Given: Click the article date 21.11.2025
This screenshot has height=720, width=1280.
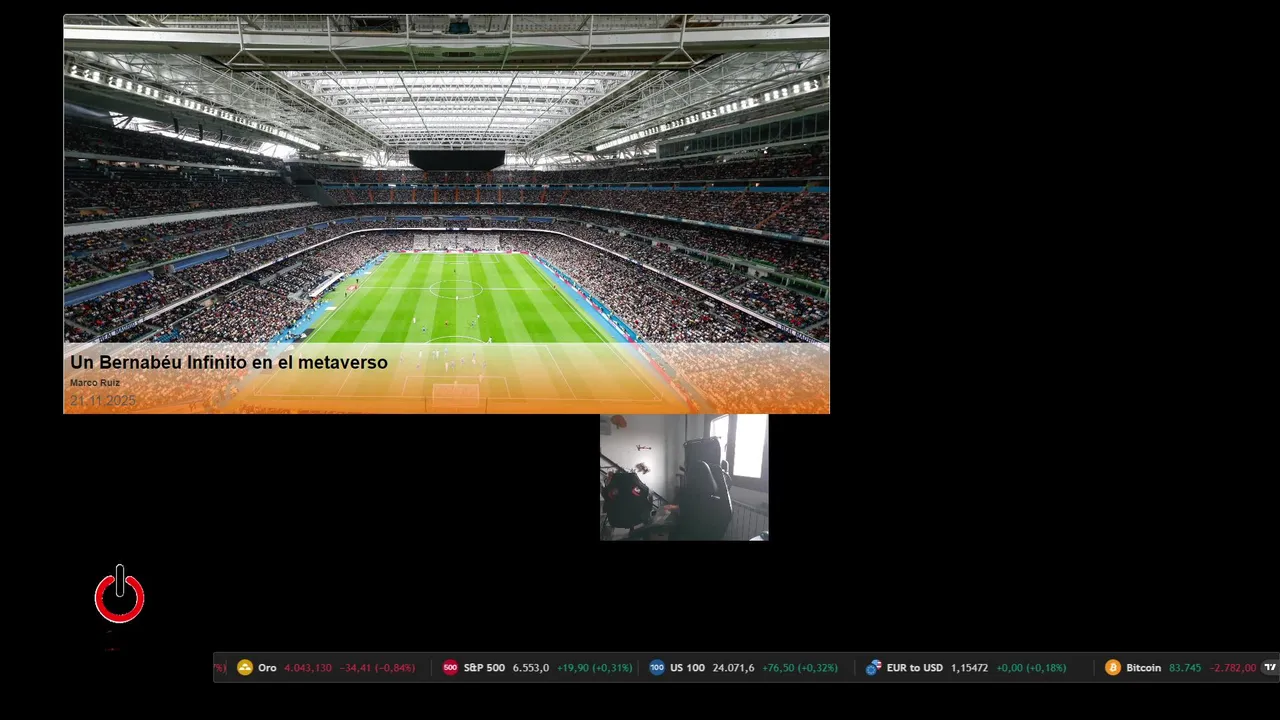Looking at the screenshot, I should tap(103, 400).
